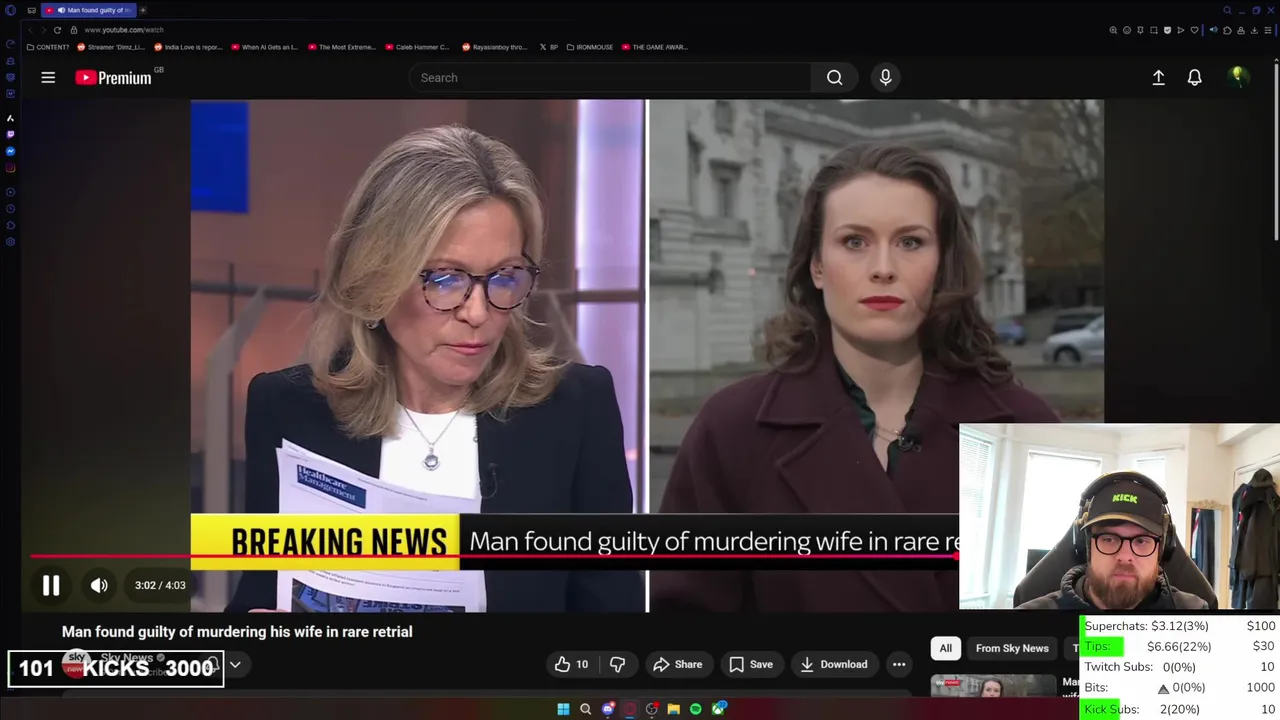Open sidebar settings gear icon

coord(10,241)
